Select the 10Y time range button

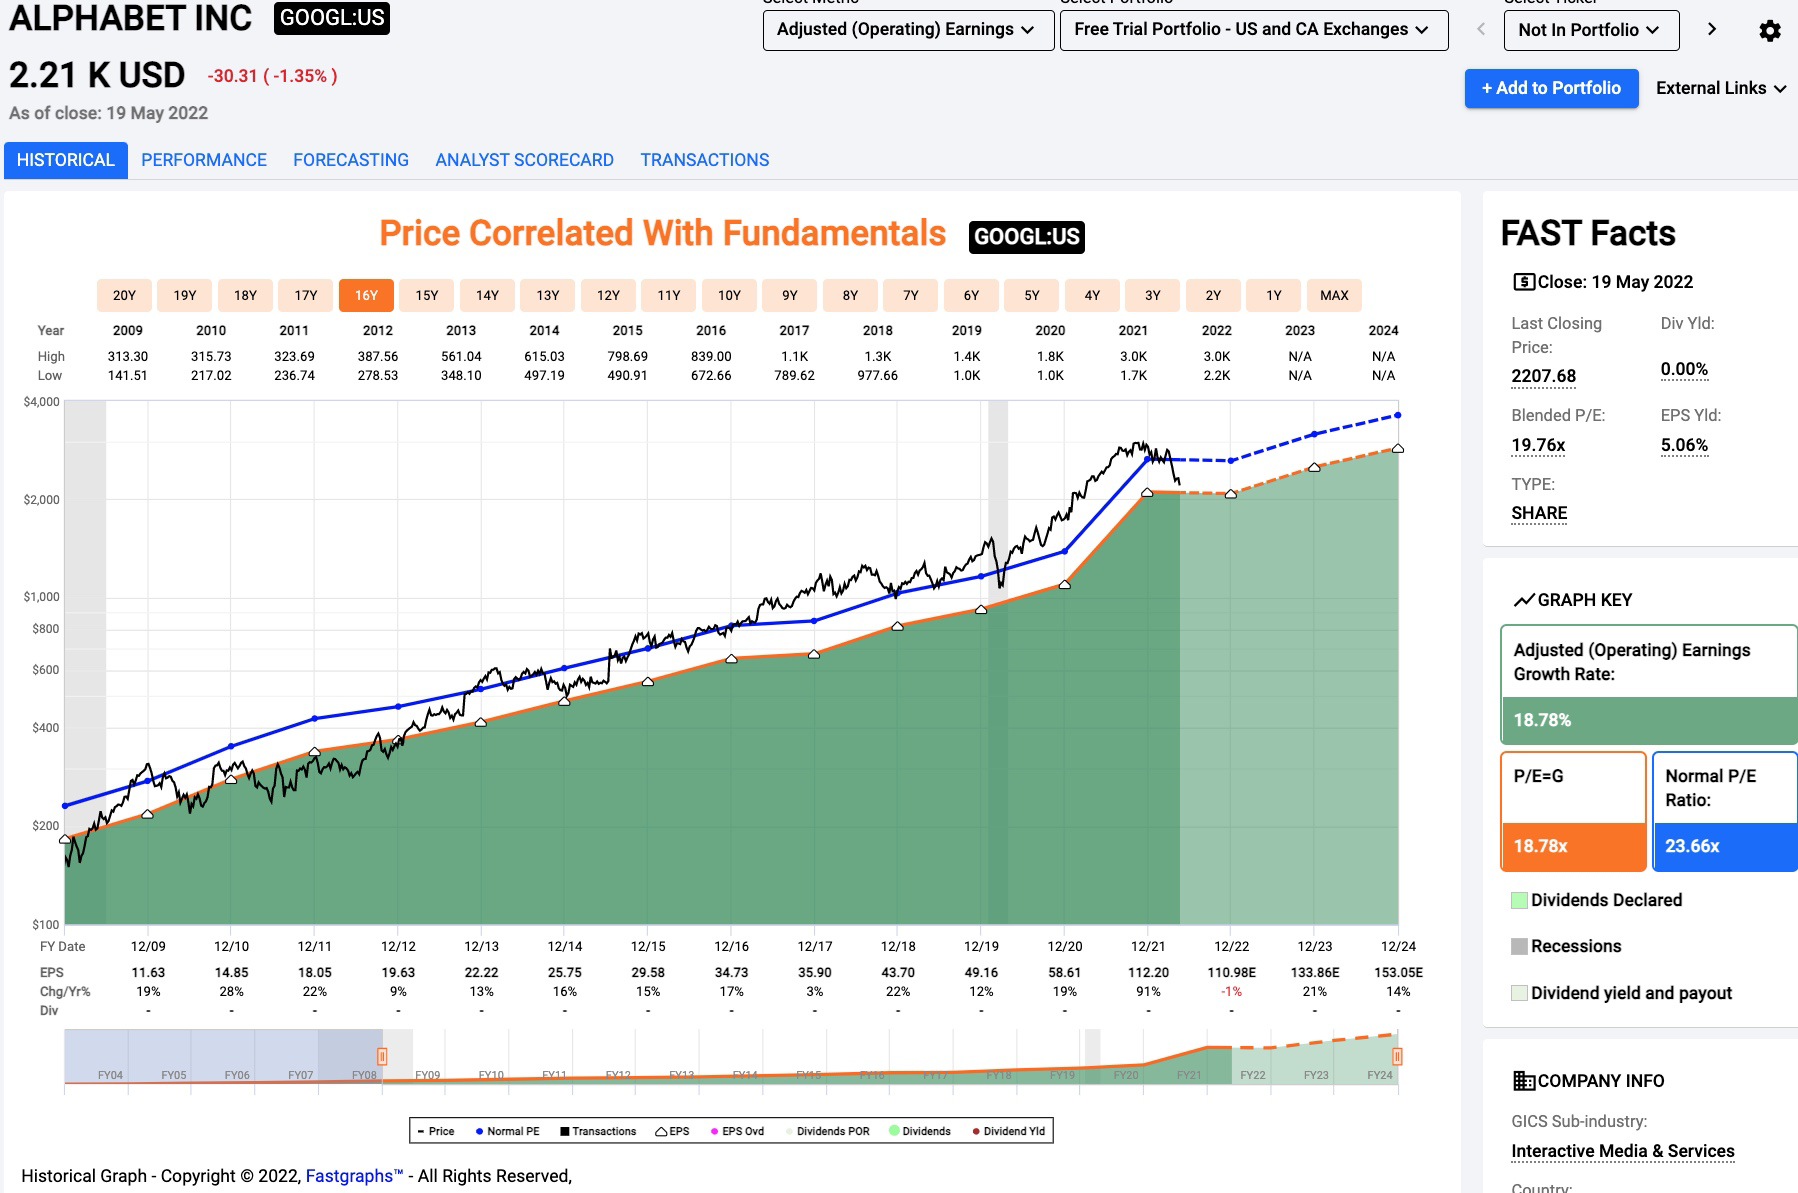point(729,295)
